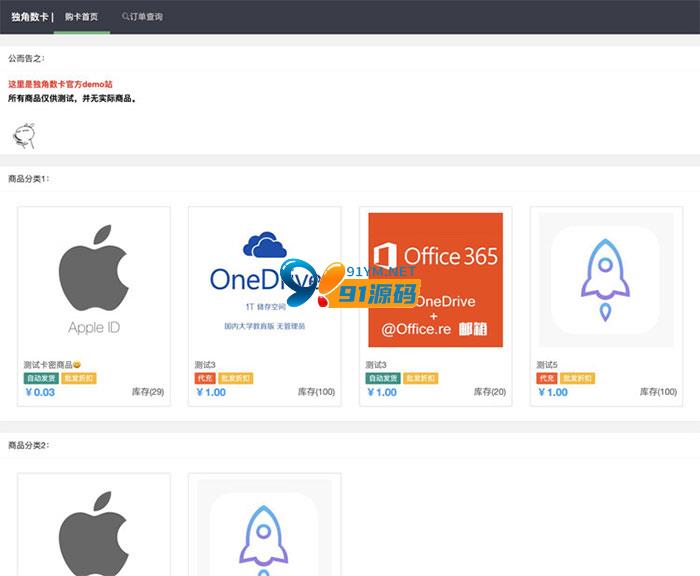This screenshot has height=576, width=700.
Task: Click the 库存(100) stock label on the OneDrive card
Action: point(317,392)
